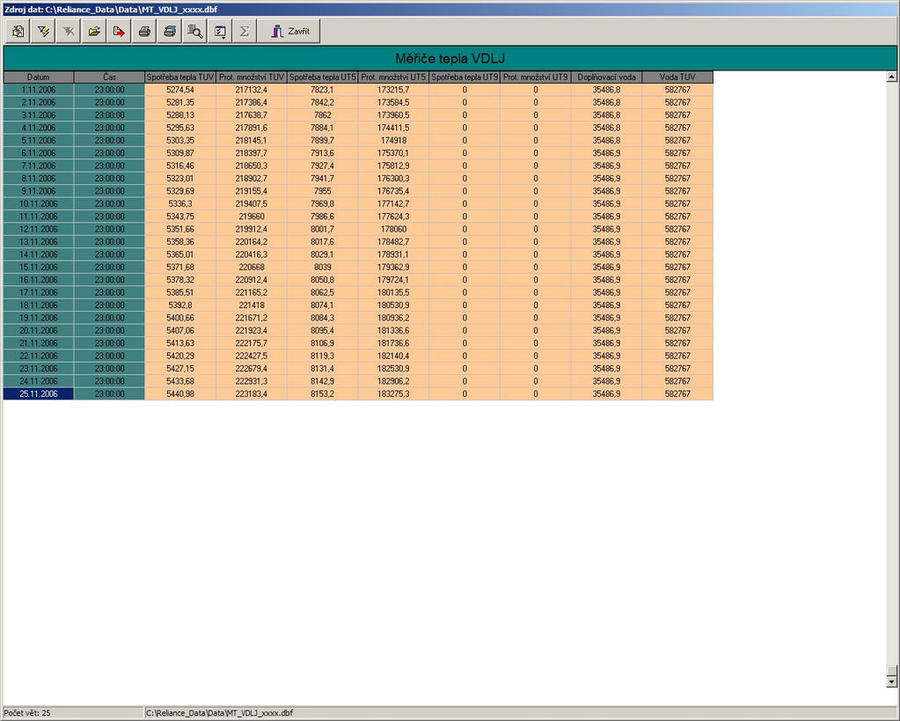
Task: Click the Doplňovací voda column header
Action: (x=607, y=77)
